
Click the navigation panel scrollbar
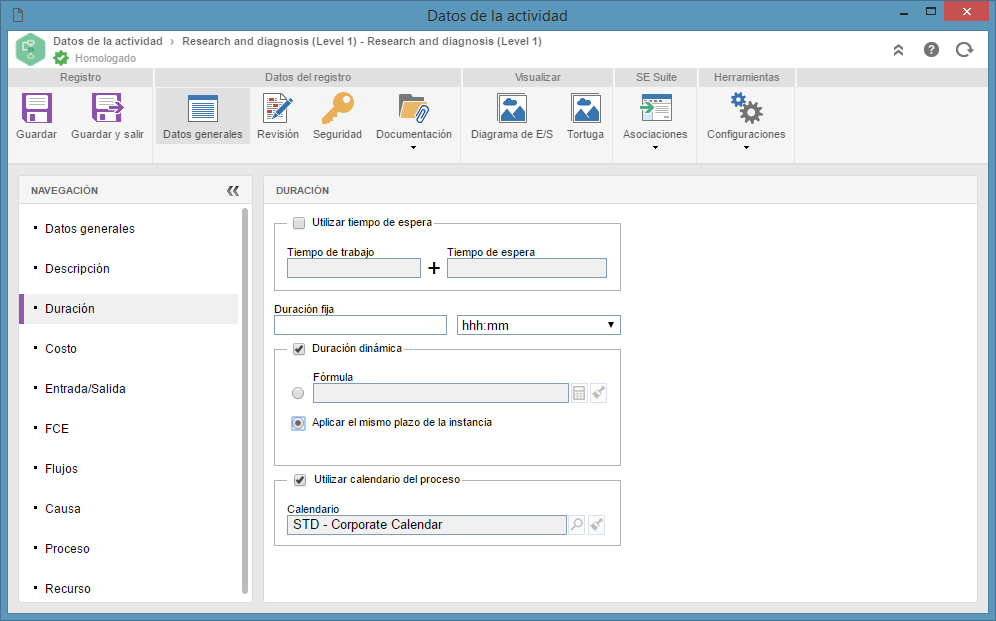tap(245, 401)
